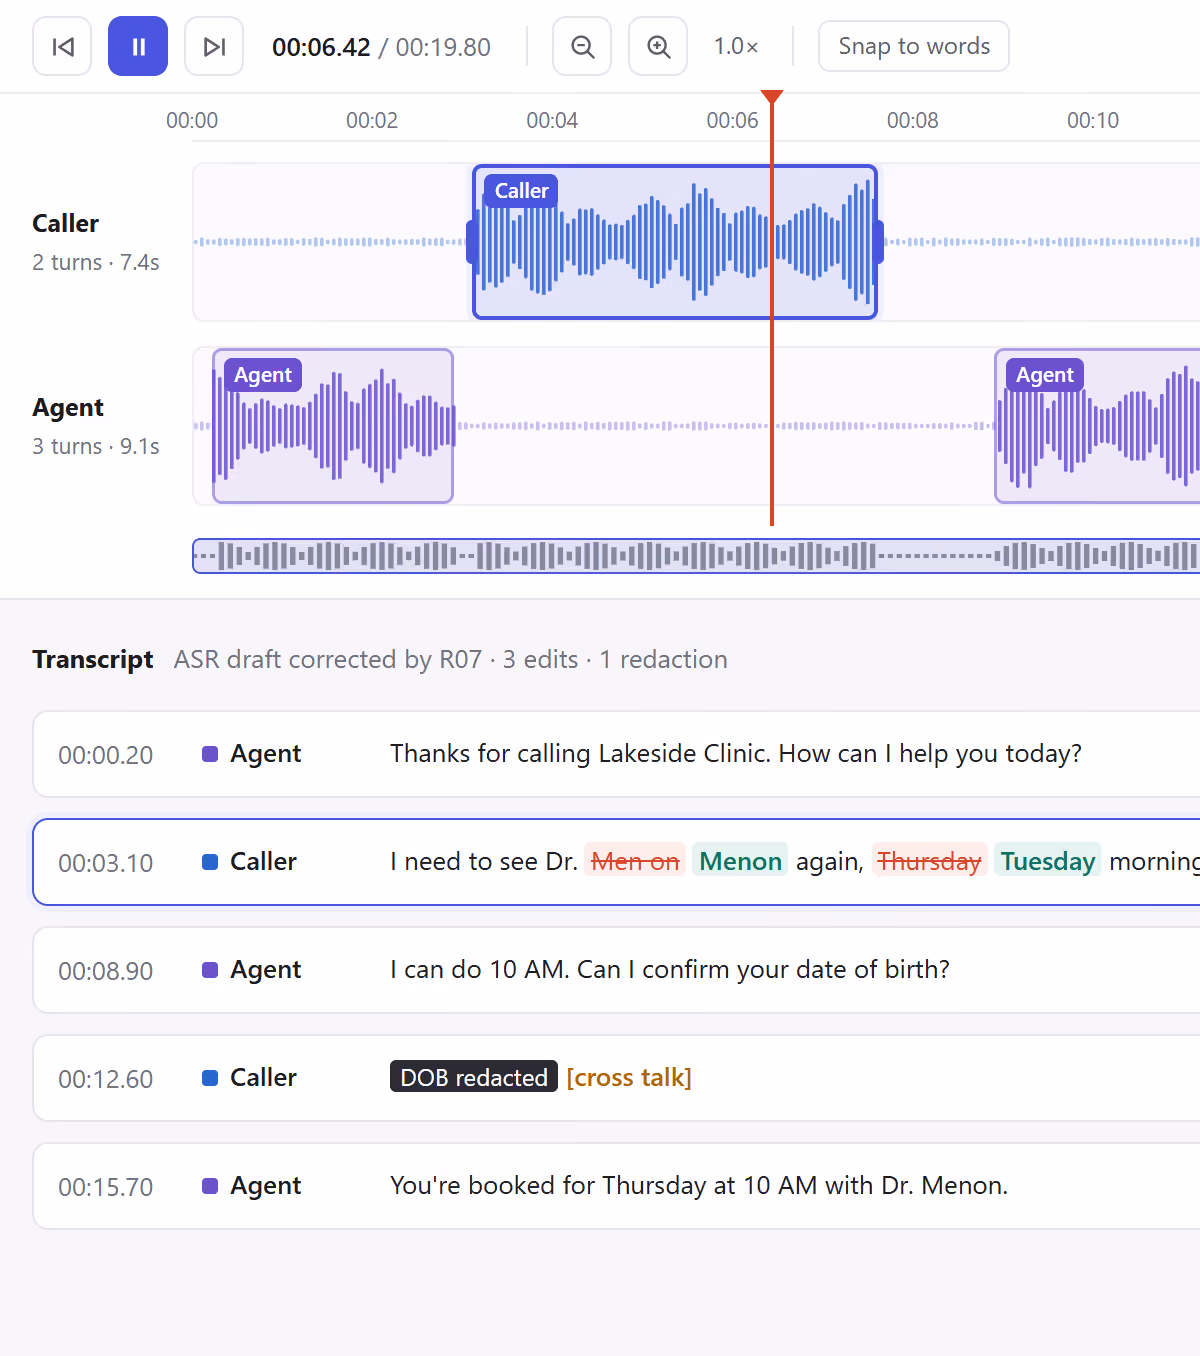Image resolution: width=1200 pixels, height=1356 pixels.
Task: Open the 00:08.90 Agent date of birth row
Action: point(616,970)
